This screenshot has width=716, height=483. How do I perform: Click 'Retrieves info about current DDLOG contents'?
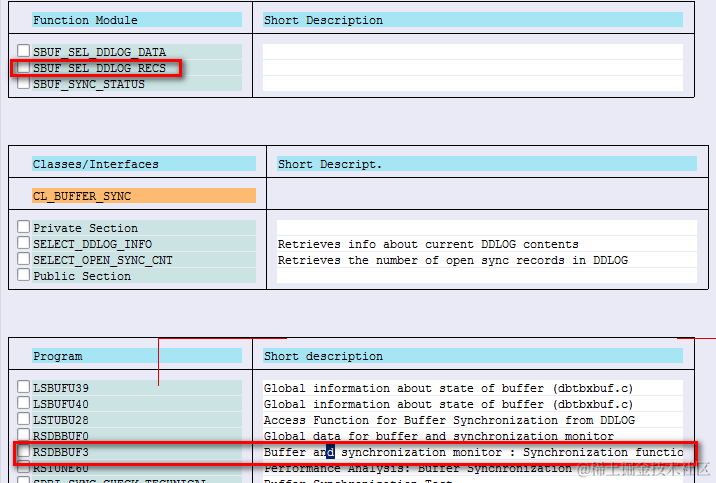coord(428,244)
